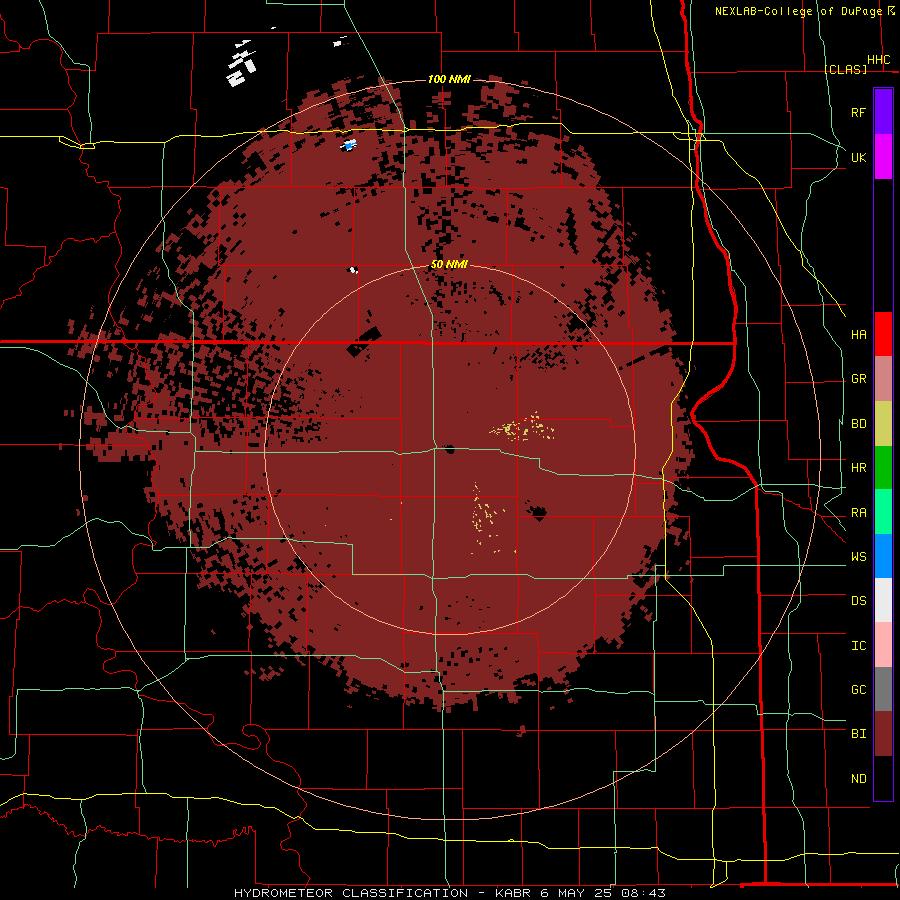
Task: Click the [CLAS] units label
Action: click(x=845, y=69)
